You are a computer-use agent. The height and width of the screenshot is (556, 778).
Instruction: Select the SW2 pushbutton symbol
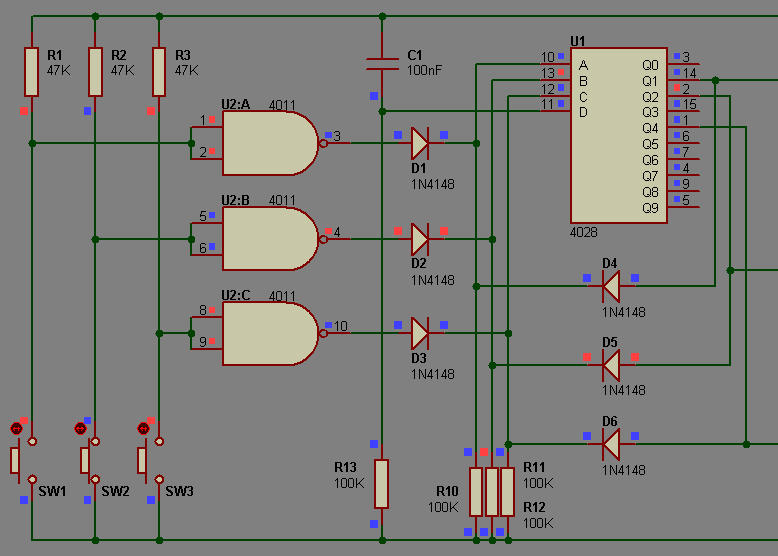pyautogui.click(x=88, y=460)
